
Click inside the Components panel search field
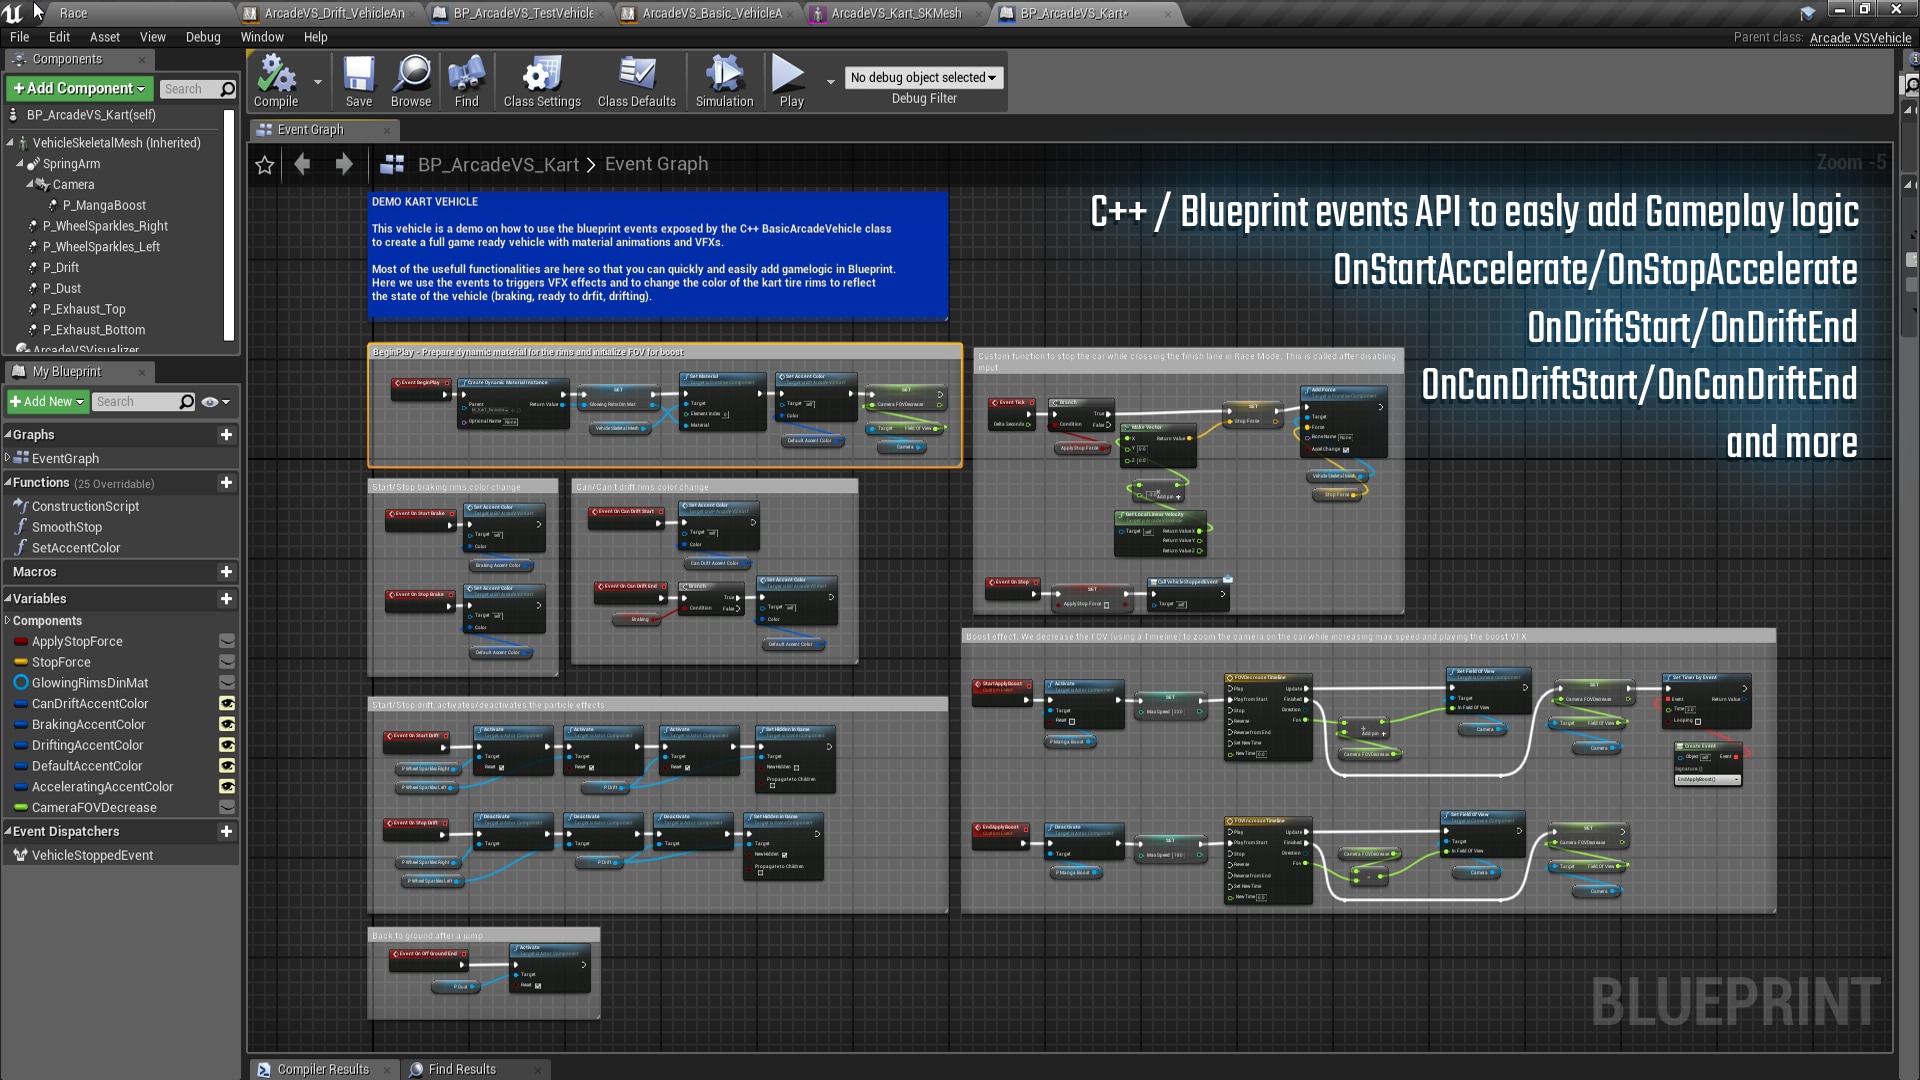[x=196, y=88]
